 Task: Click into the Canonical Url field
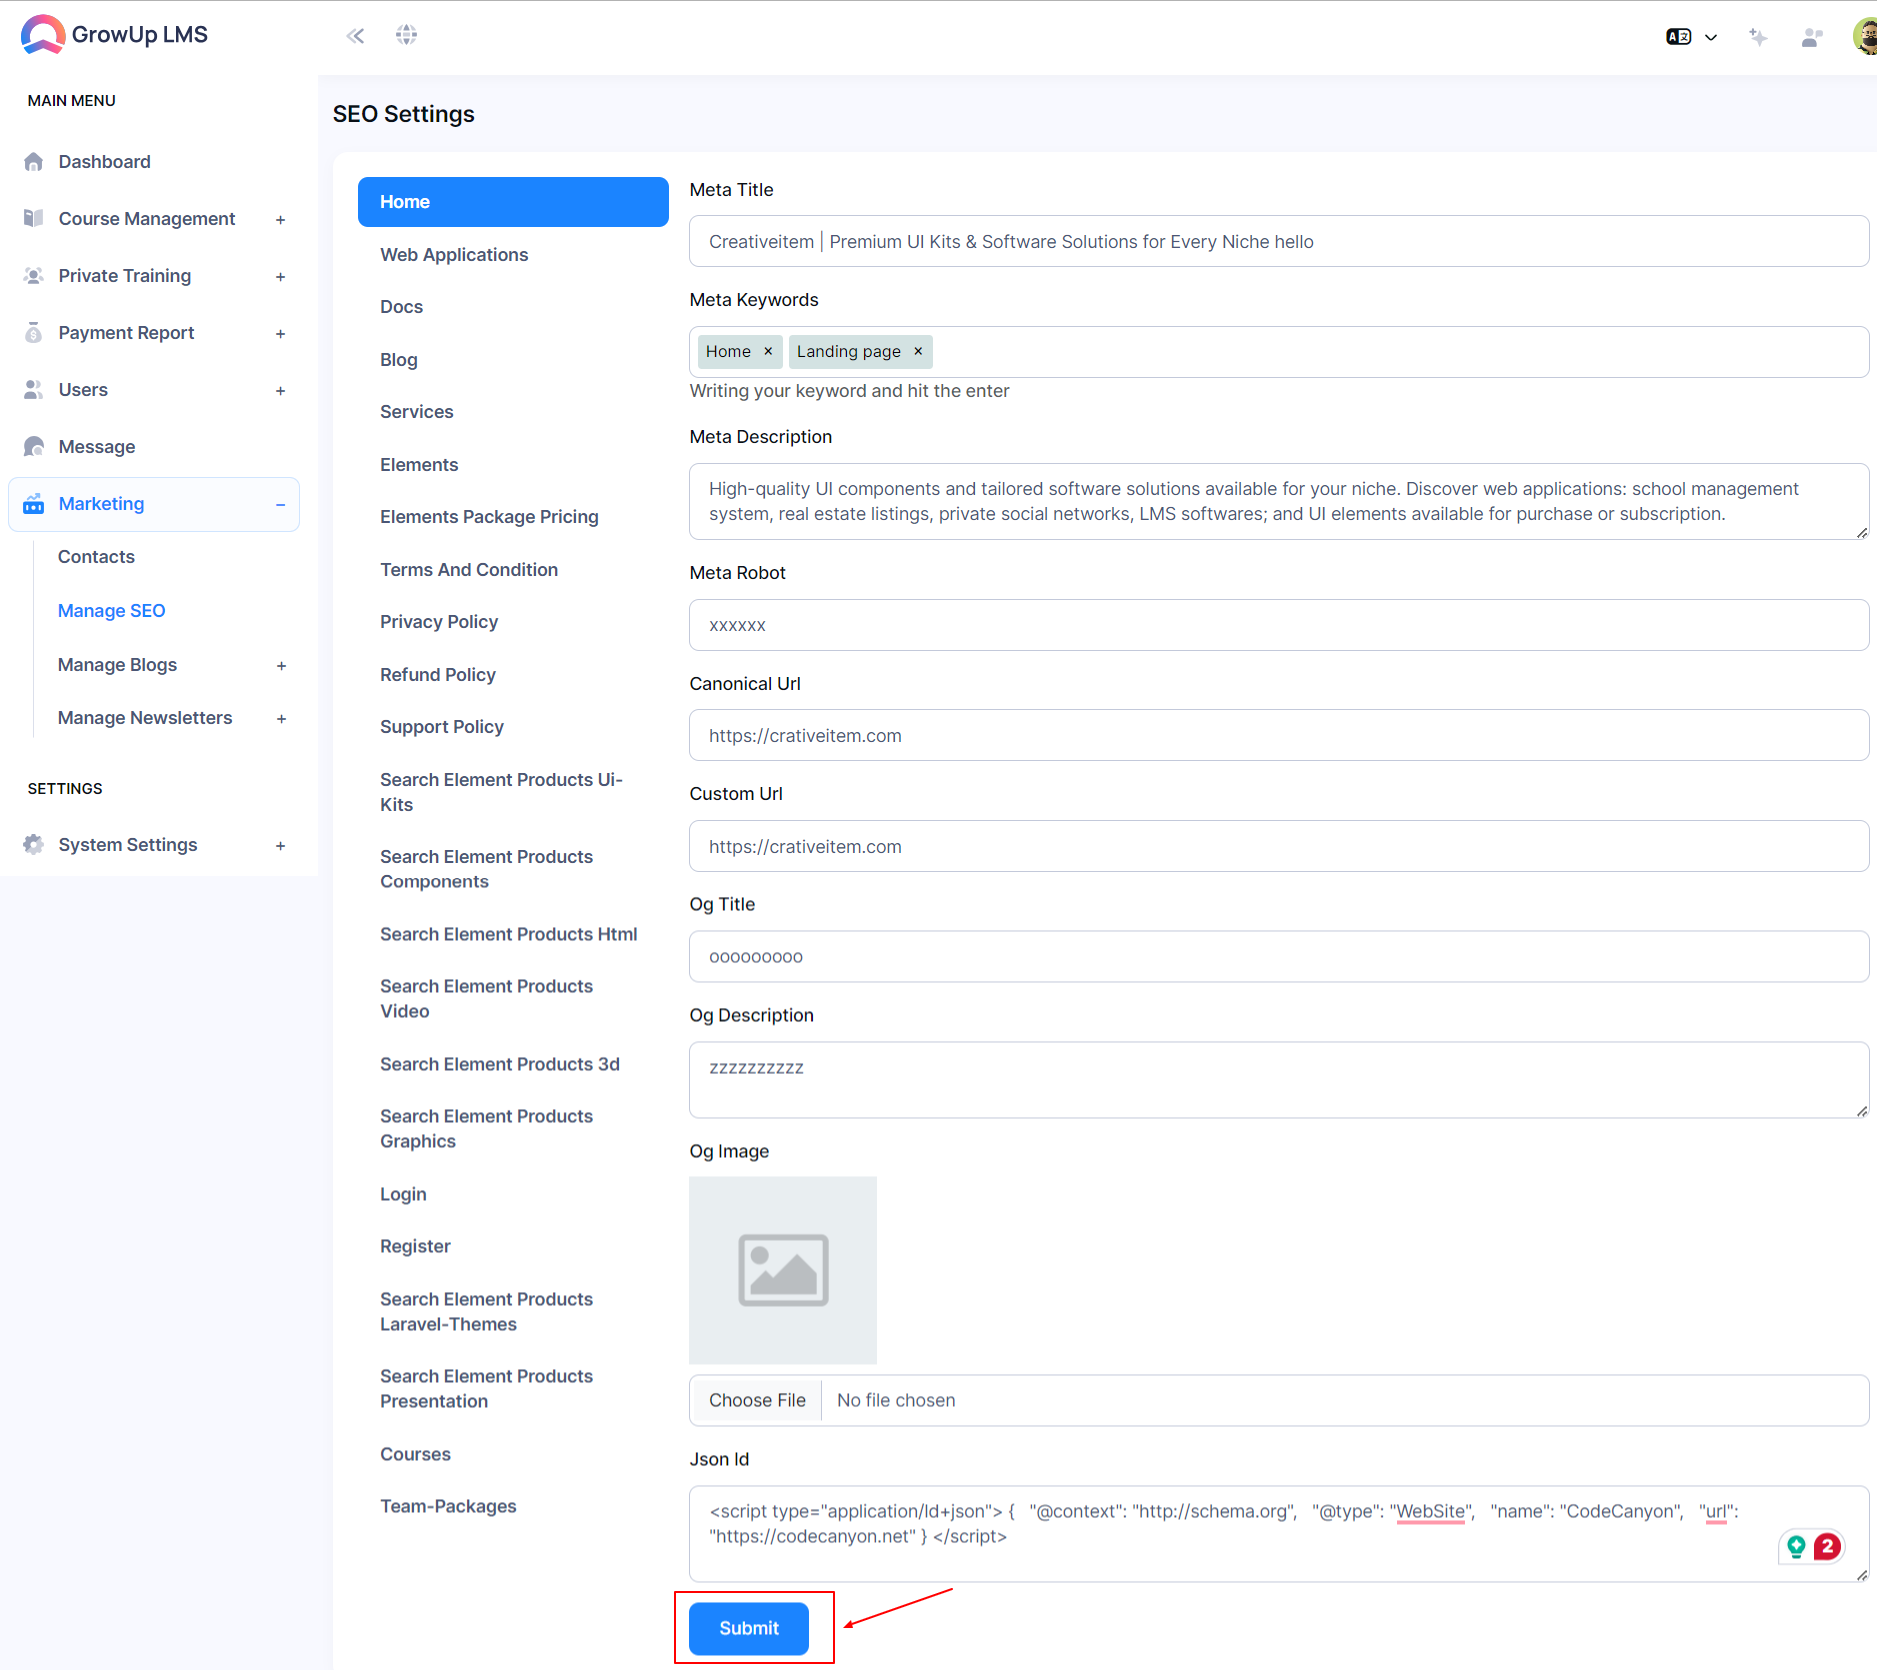click(1279, 736)
